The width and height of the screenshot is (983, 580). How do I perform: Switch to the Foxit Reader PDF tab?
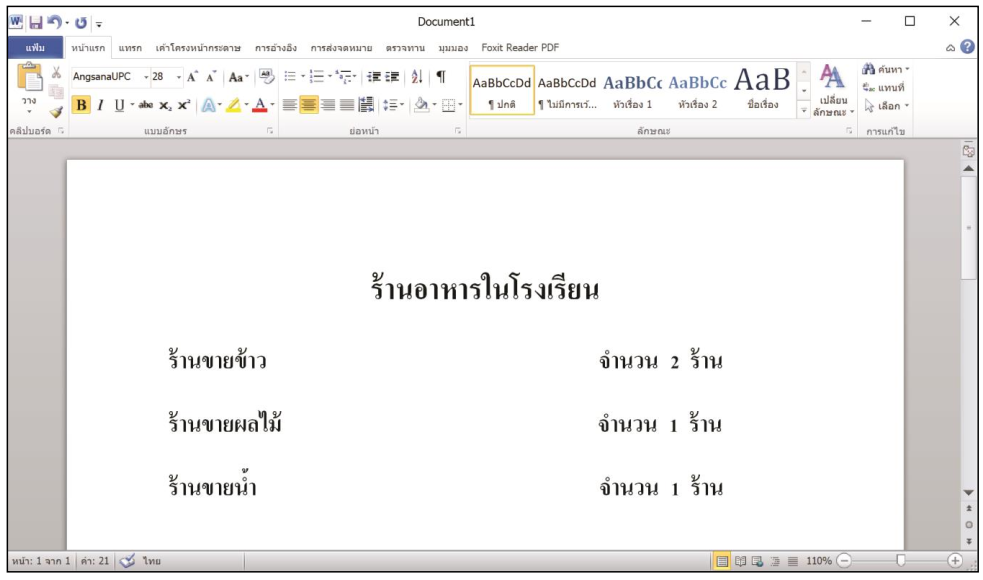tap(520, 47)
